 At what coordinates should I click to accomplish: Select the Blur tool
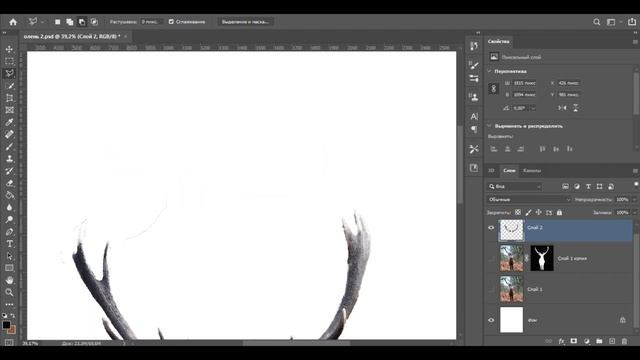(9, 207)
